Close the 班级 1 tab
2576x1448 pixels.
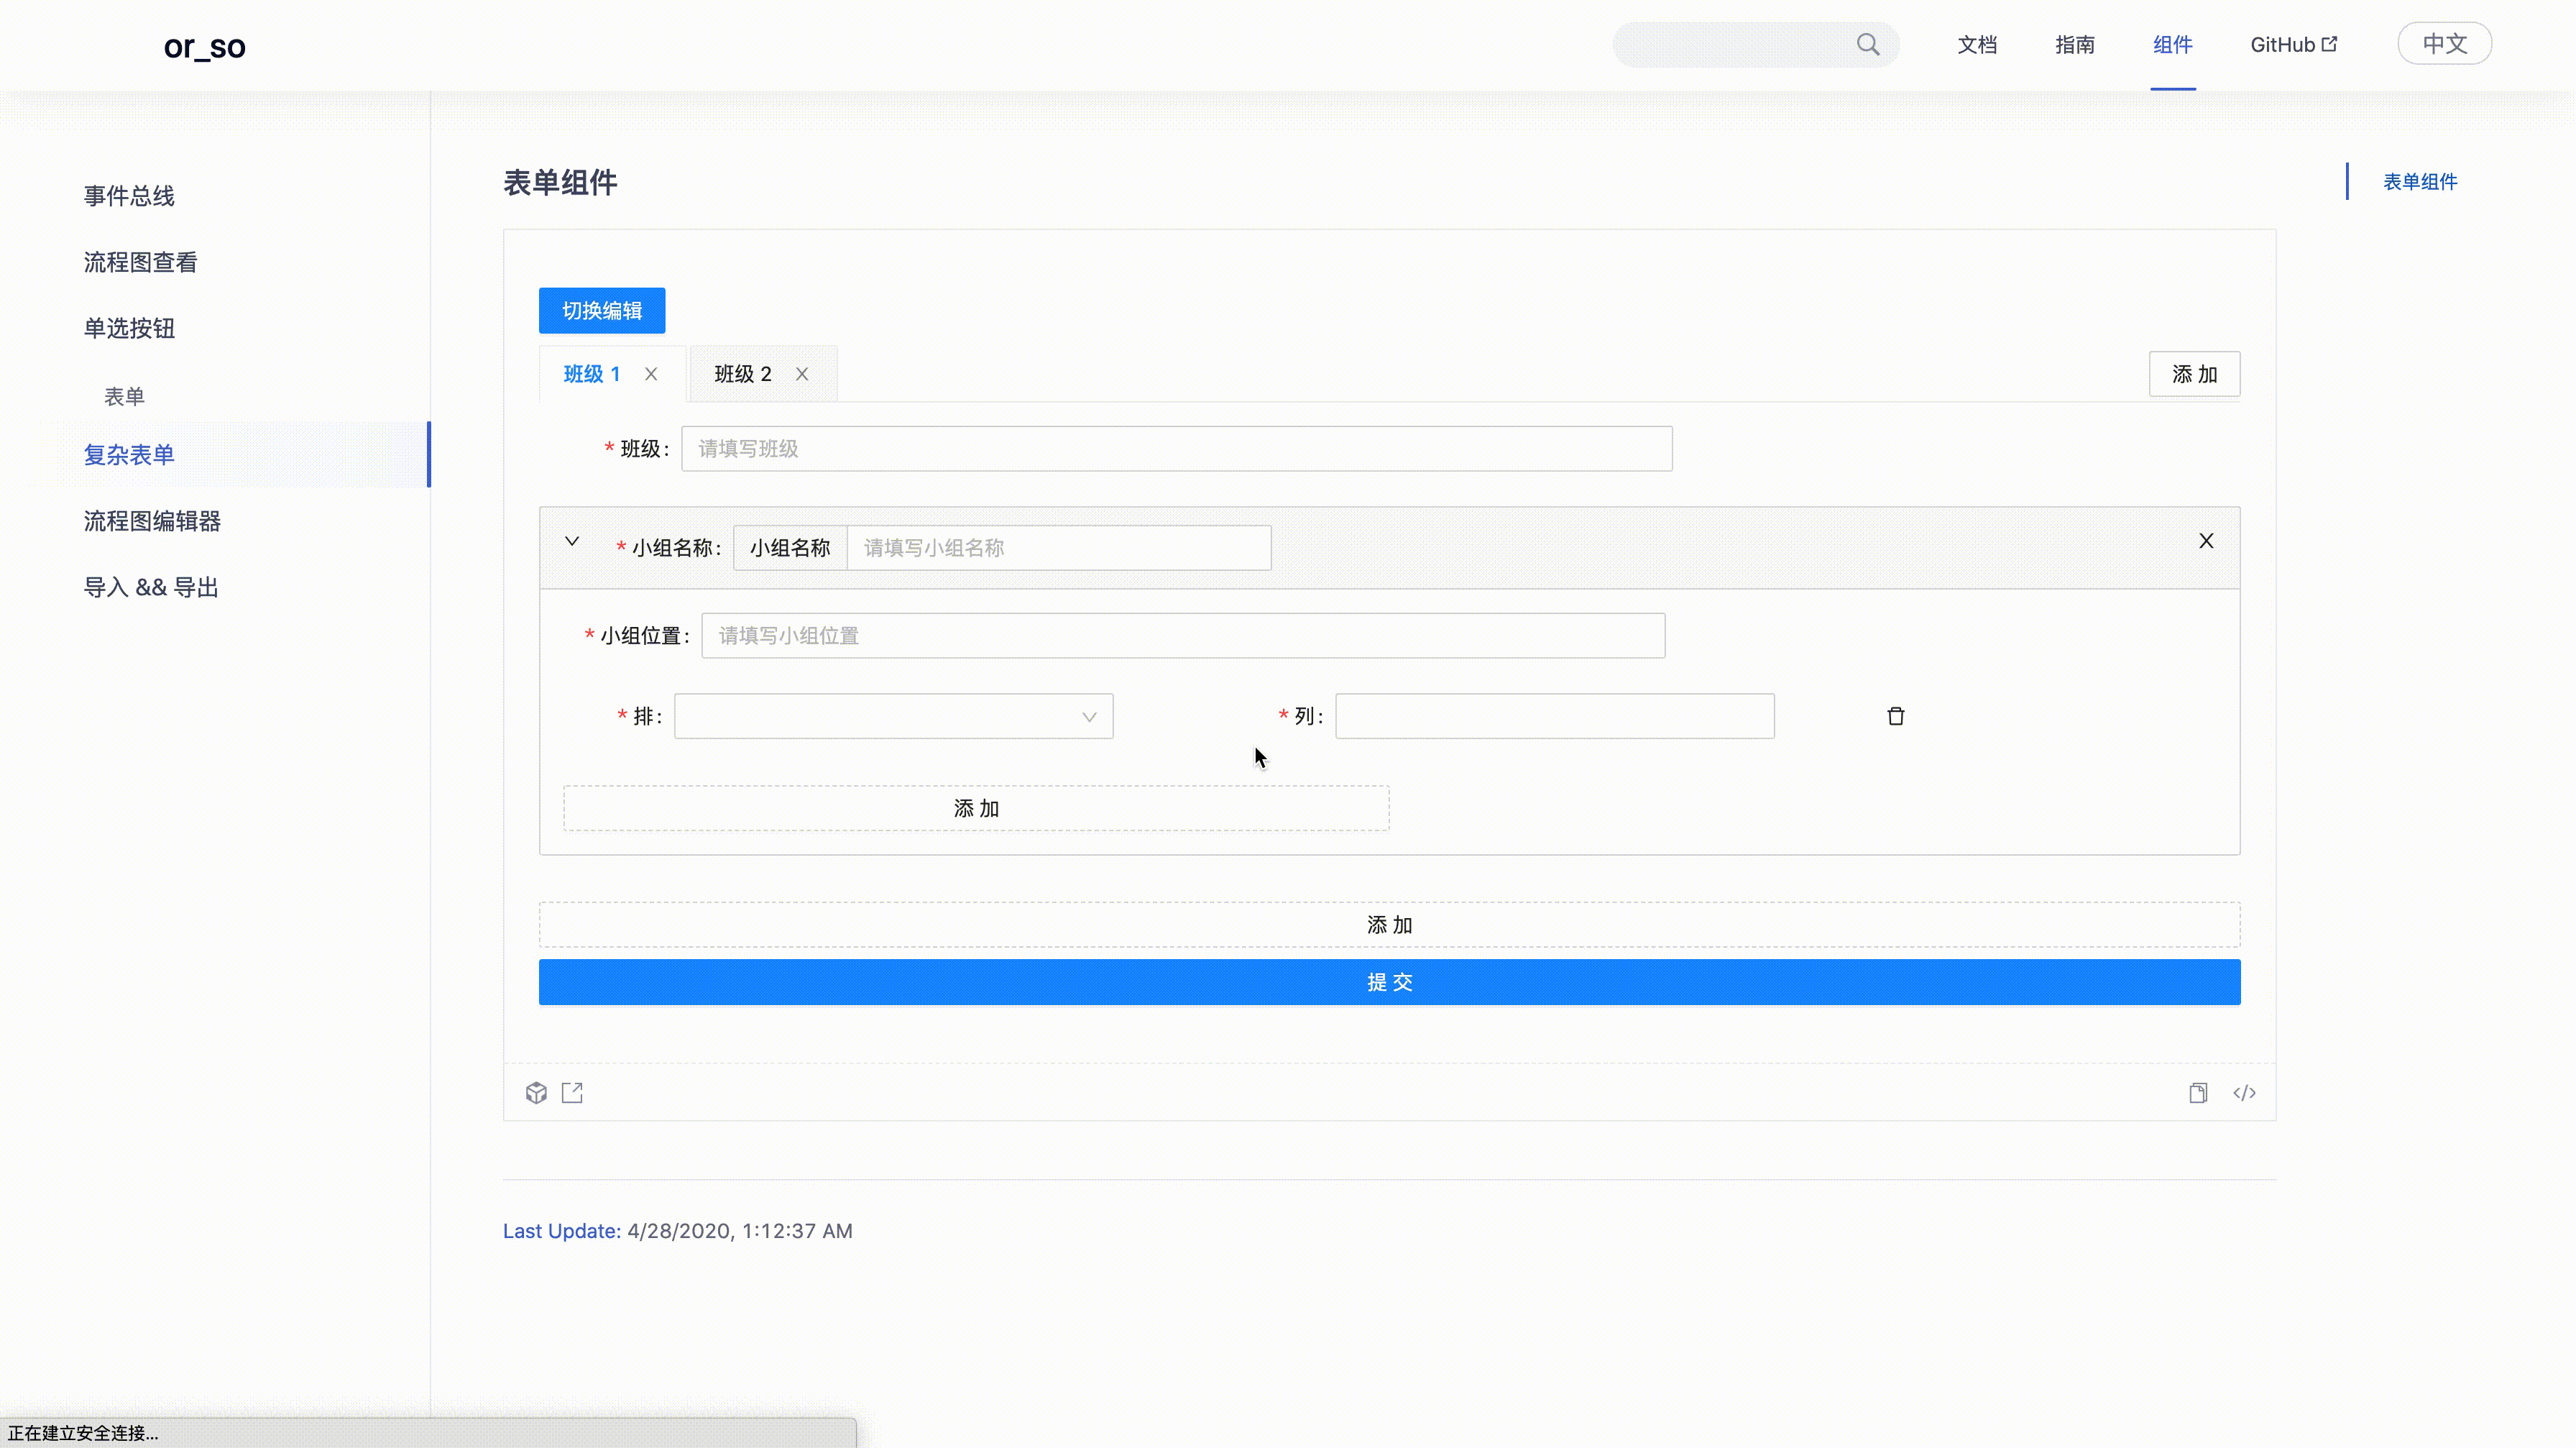pyautogui.click(x=651, y=374)
